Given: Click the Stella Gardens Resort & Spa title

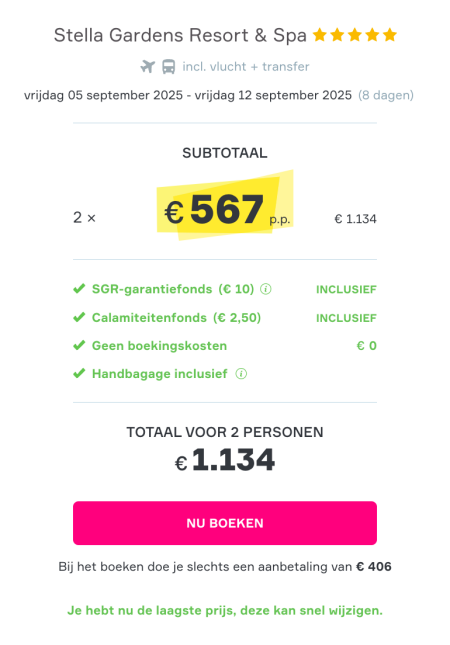Looking at the screenshot, I should coord(180,35).
